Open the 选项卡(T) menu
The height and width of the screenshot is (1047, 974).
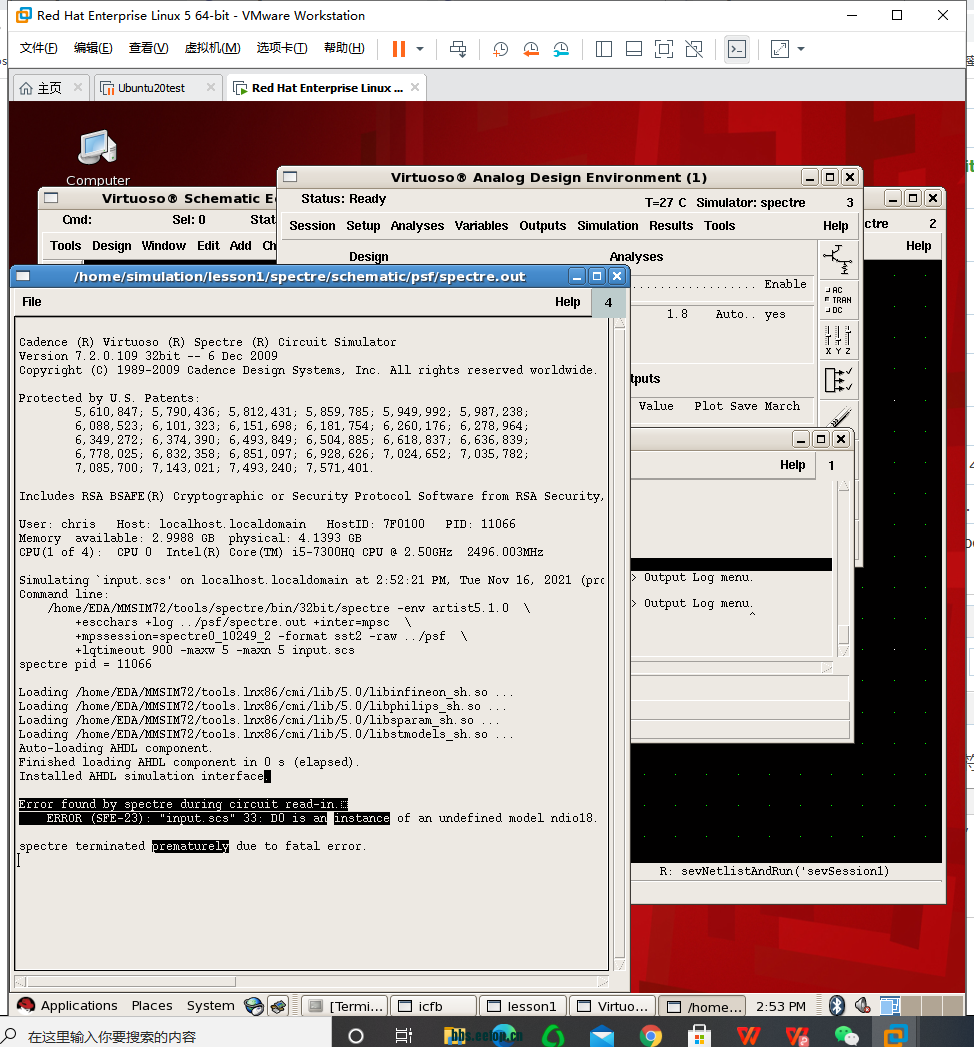click(x=282, y=48)
